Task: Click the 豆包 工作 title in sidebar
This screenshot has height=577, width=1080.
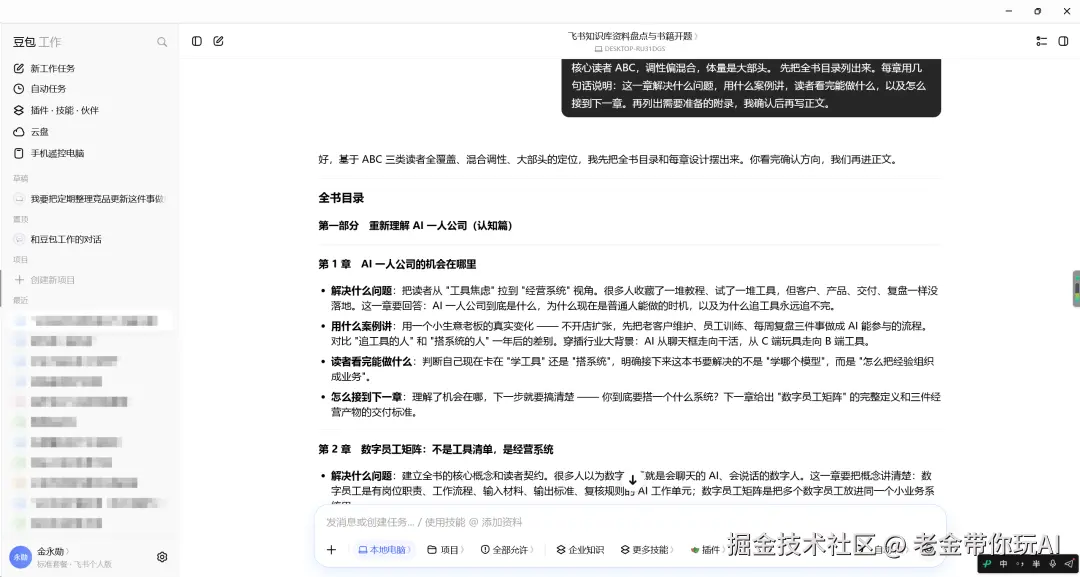Action: click(37, 42)
